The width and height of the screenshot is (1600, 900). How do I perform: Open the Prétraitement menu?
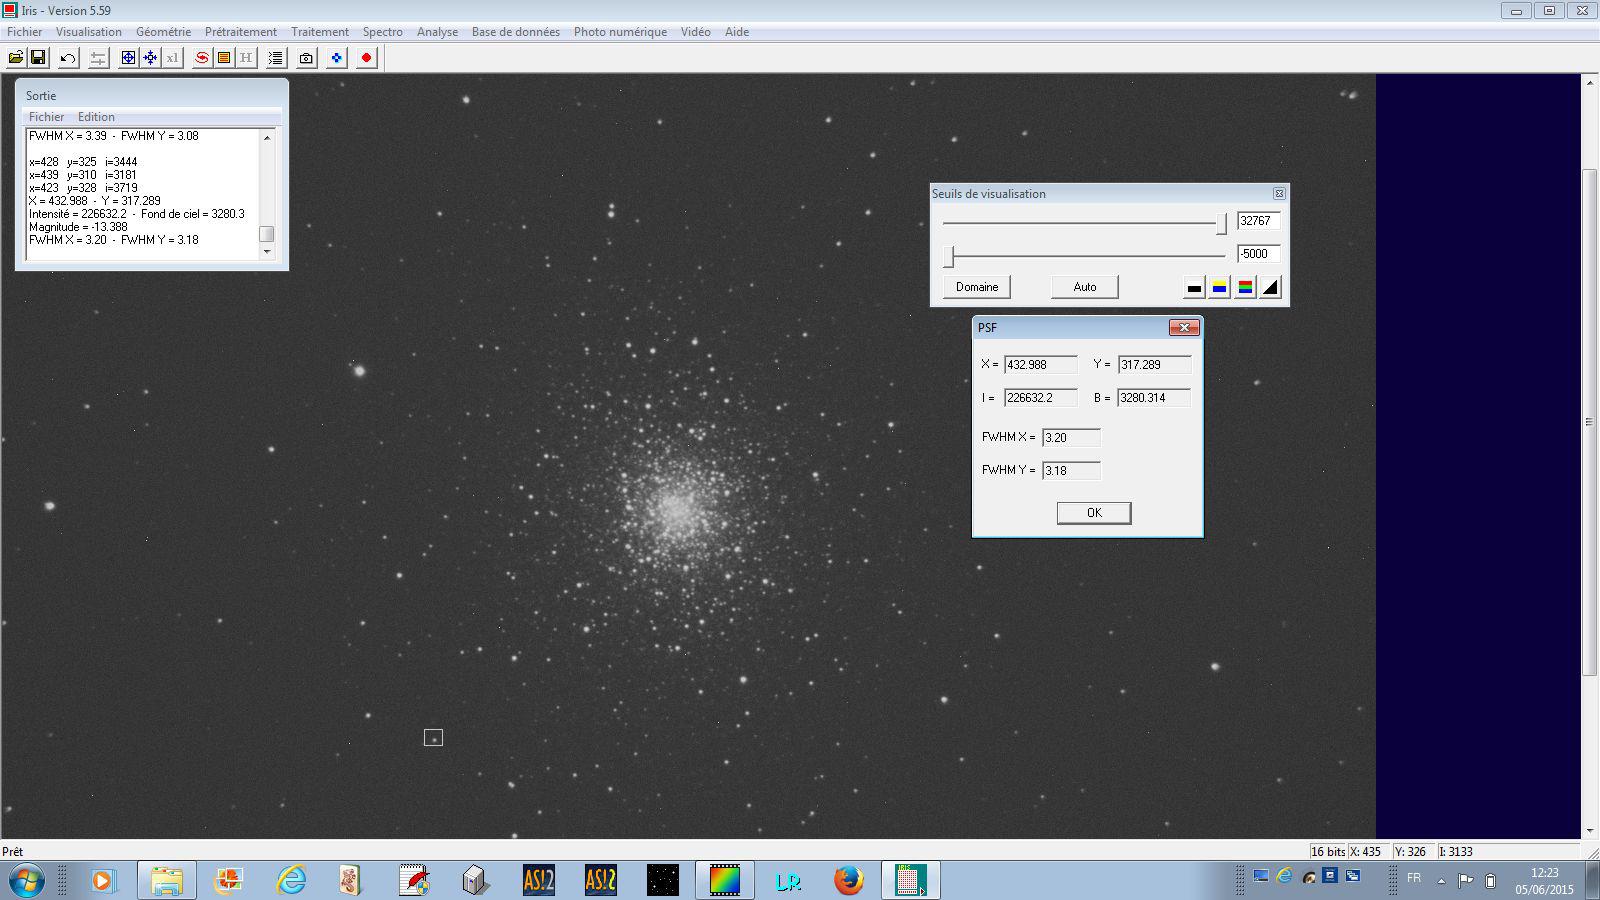click(x=241, y=32)
